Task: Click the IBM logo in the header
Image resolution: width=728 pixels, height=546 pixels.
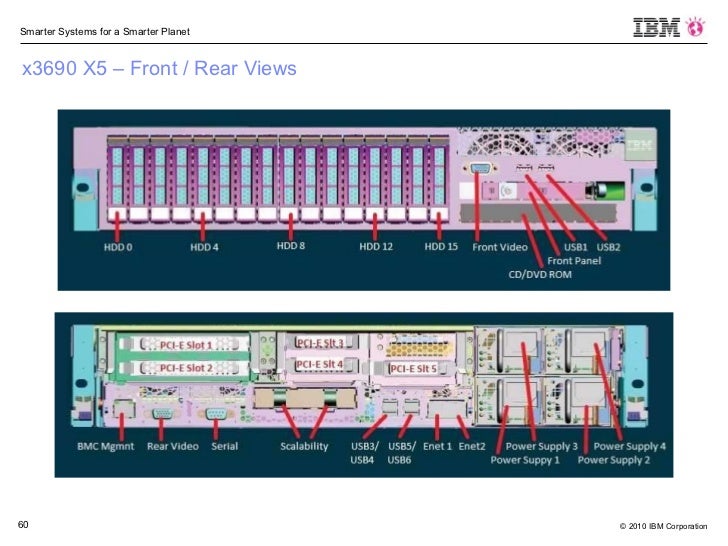Action: coord(656,27)
